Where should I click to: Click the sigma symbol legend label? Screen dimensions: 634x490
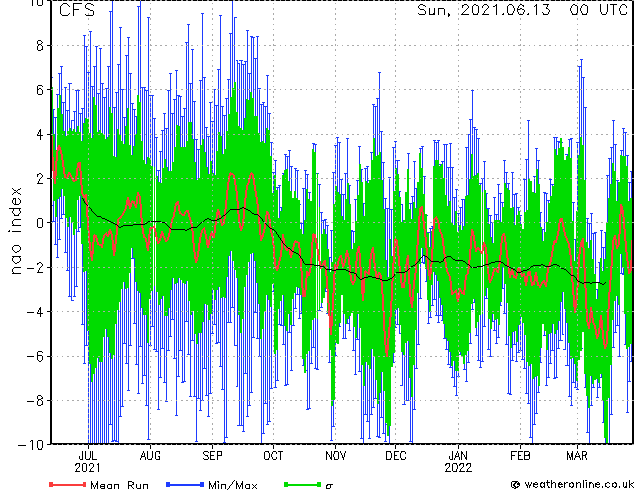pos(329,485)
